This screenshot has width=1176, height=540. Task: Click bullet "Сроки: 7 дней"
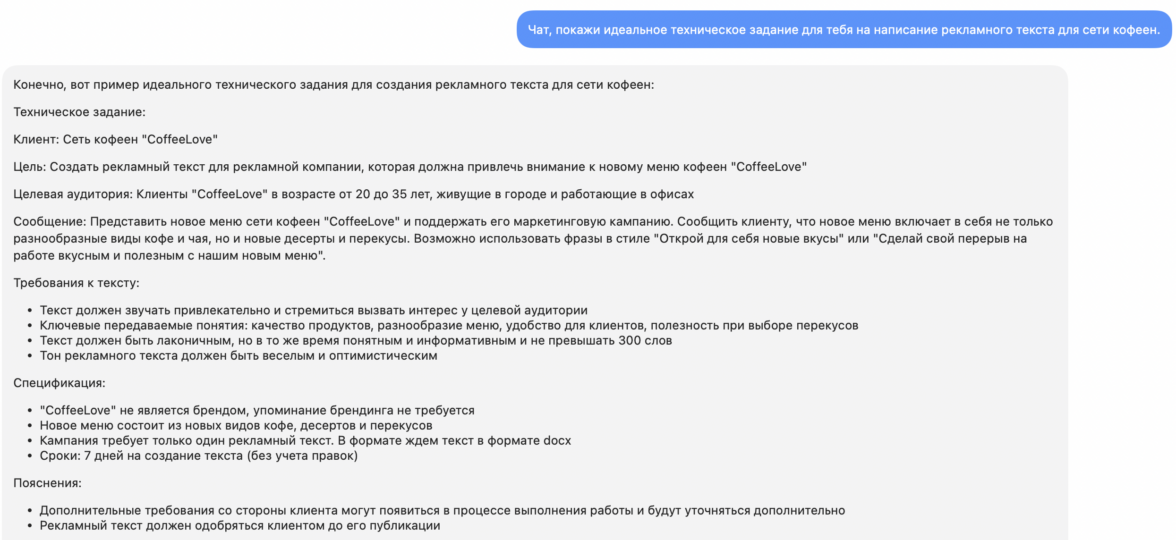pyautogui.click(x=199, y=456)
